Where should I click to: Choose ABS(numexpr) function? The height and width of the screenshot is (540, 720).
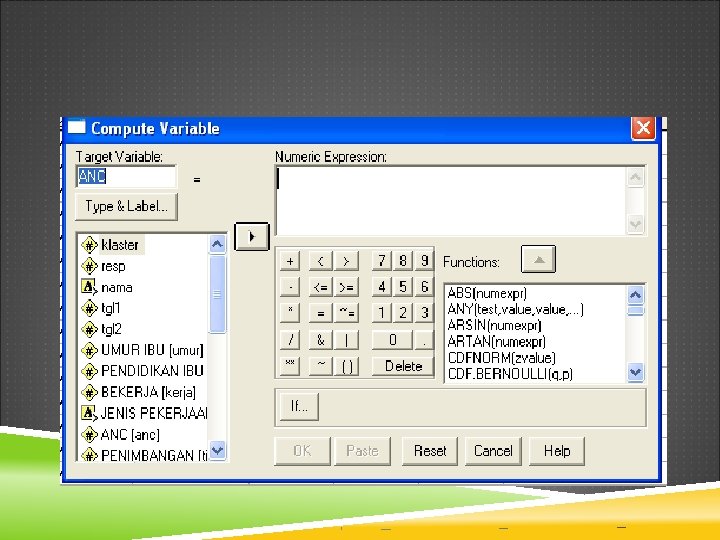pyautogui.click(x=487, y=293)
